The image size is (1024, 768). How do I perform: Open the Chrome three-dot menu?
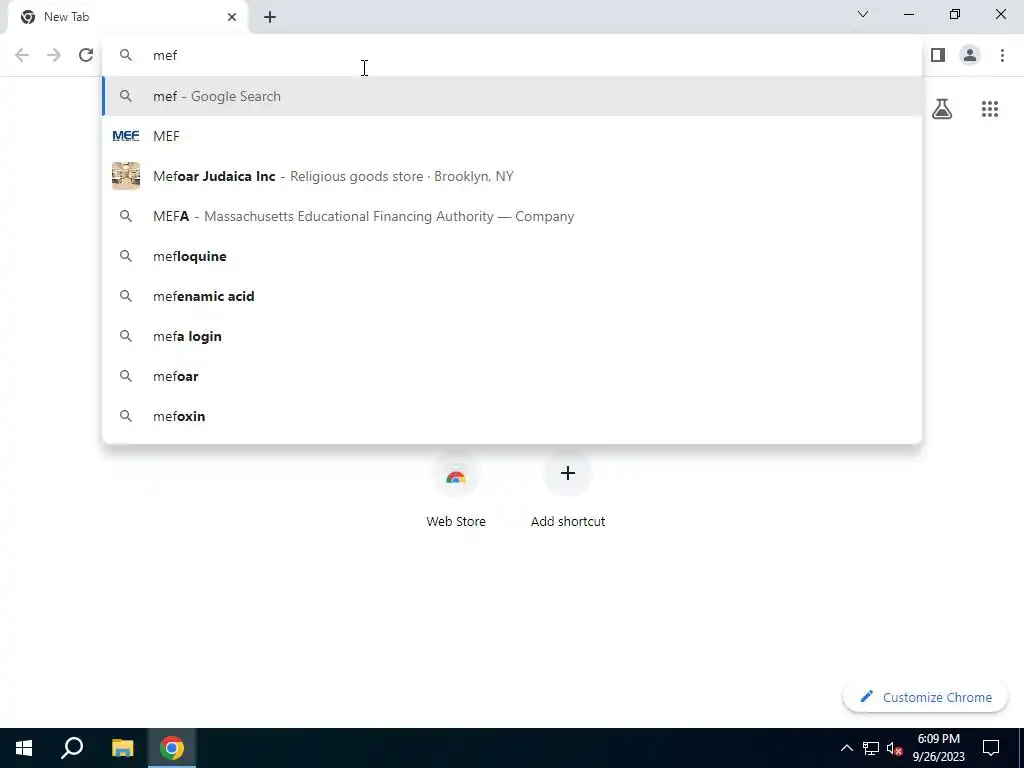click(x=1002, y=55)
